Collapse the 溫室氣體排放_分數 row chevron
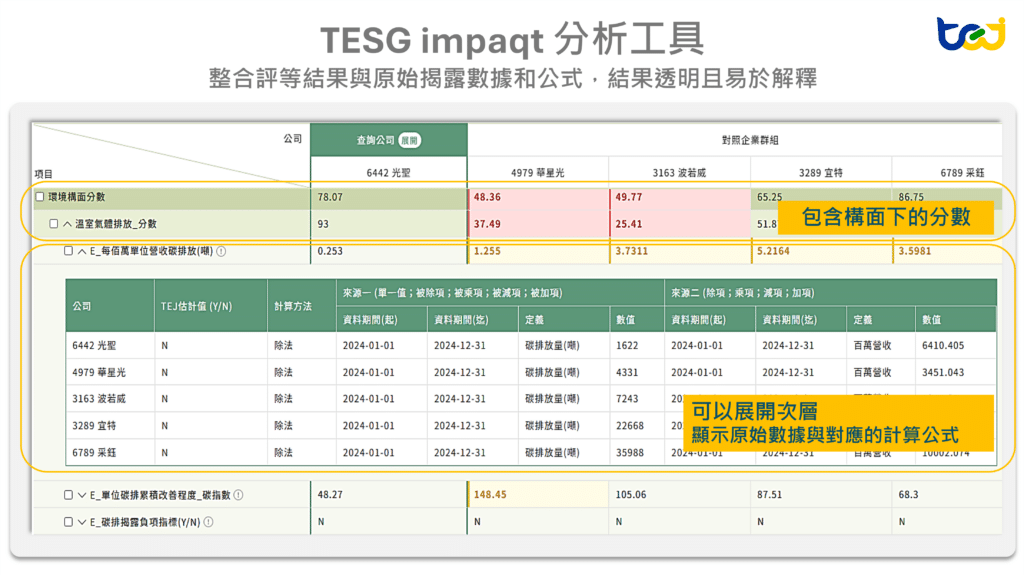Viewport: 1024px width, 575px height. click(67, 224)
